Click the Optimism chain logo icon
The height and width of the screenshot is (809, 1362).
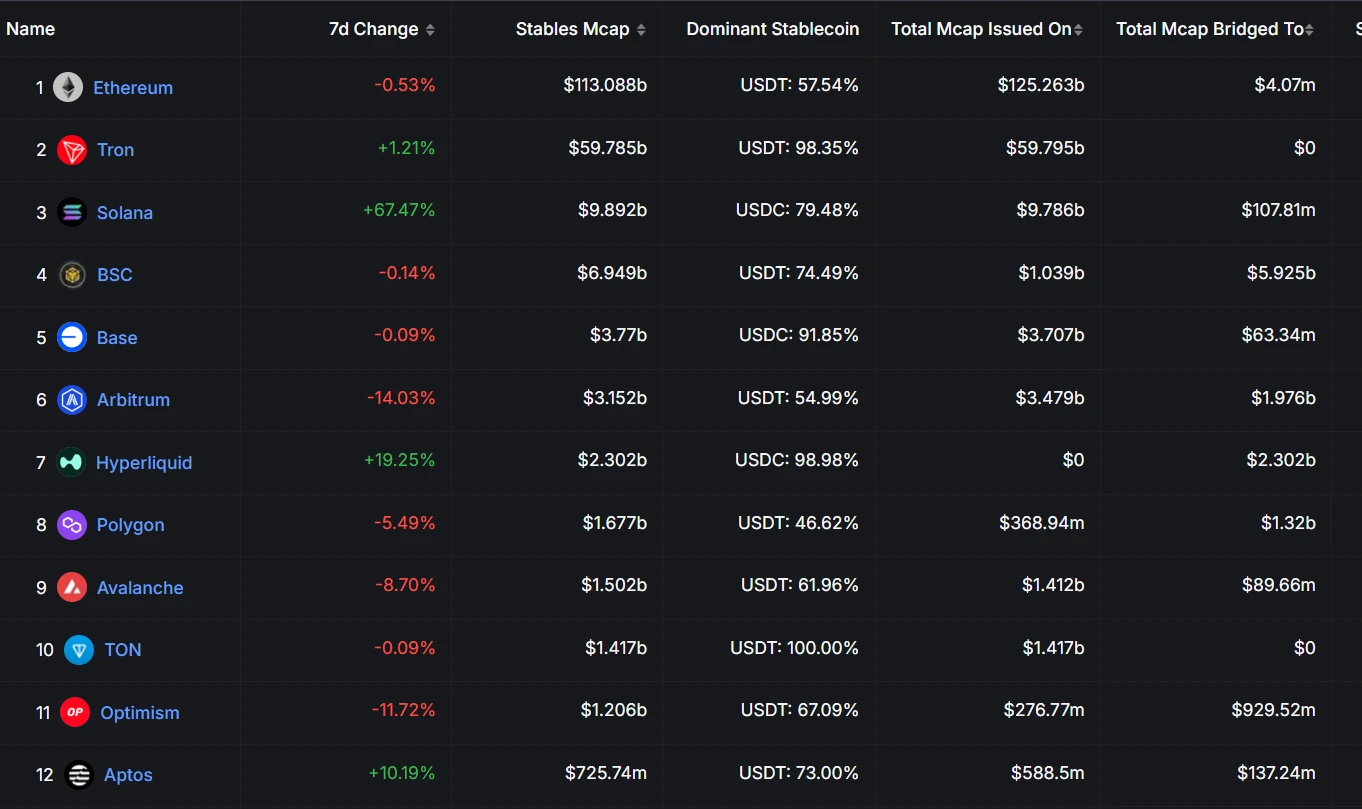[75, 712]
